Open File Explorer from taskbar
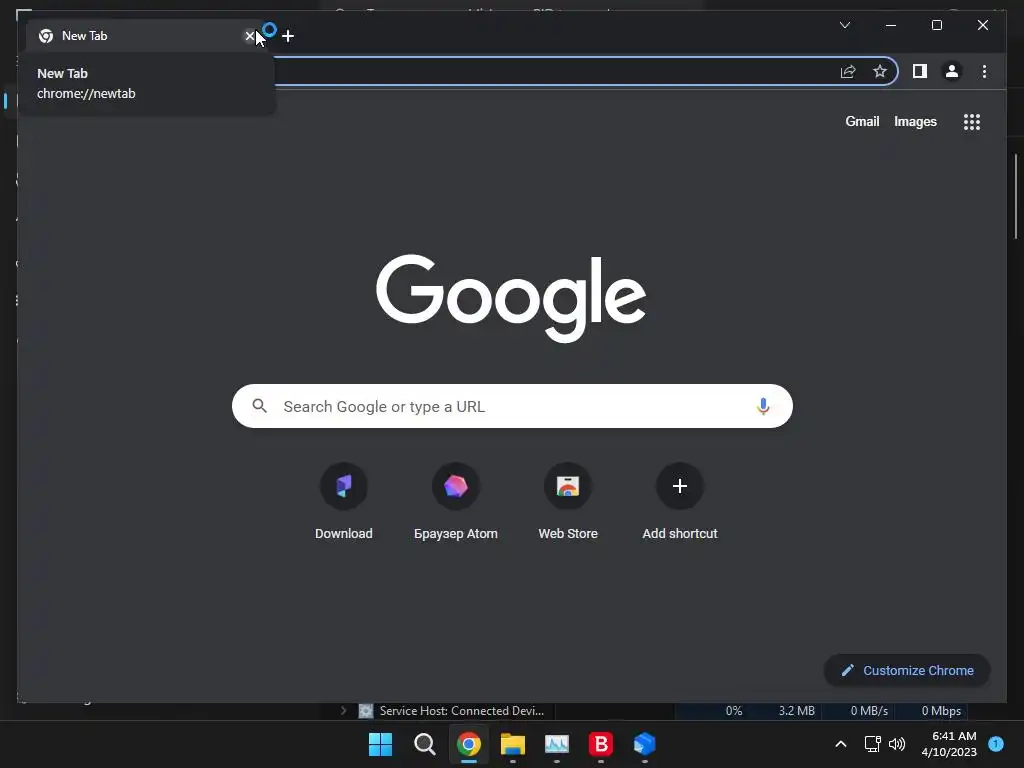Image resolution: width=1024 pixels, height=768 pixels. pyautogui.click(x=513, y=744)
